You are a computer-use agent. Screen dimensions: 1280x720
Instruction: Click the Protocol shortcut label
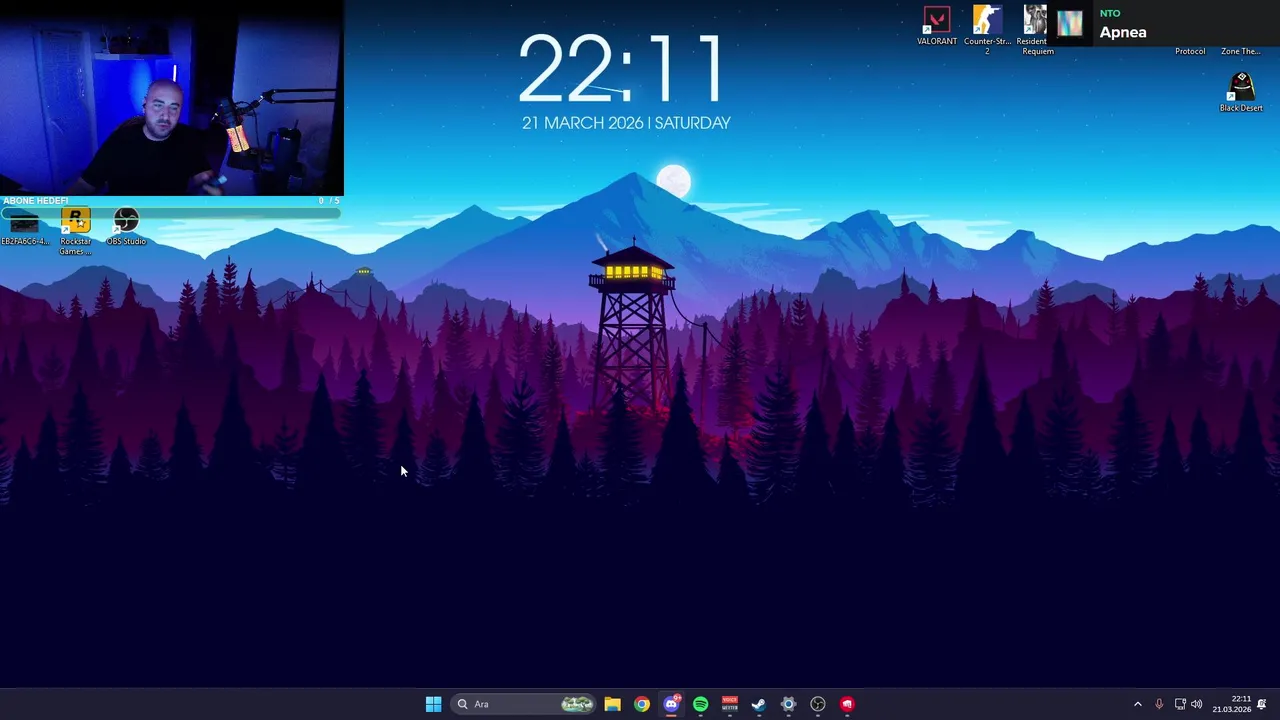pos(1190,51)
